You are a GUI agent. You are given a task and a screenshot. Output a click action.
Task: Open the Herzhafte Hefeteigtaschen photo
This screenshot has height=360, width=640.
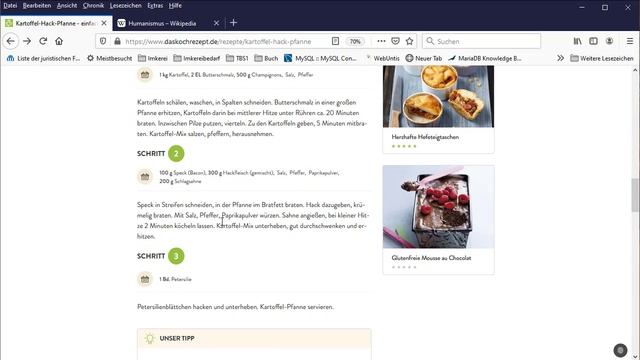click(x=438, y=97)
